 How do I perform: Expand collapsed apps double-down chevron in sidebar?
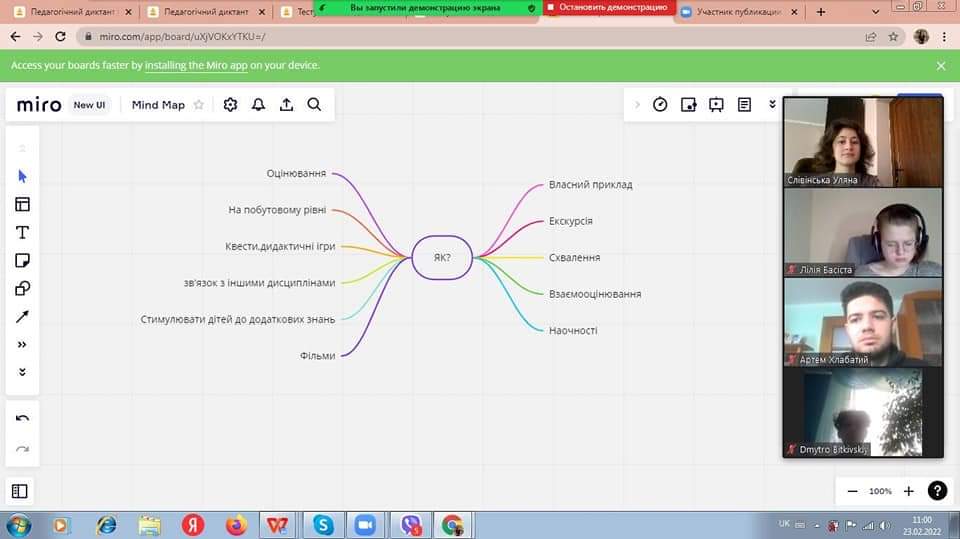click(23, 372)
